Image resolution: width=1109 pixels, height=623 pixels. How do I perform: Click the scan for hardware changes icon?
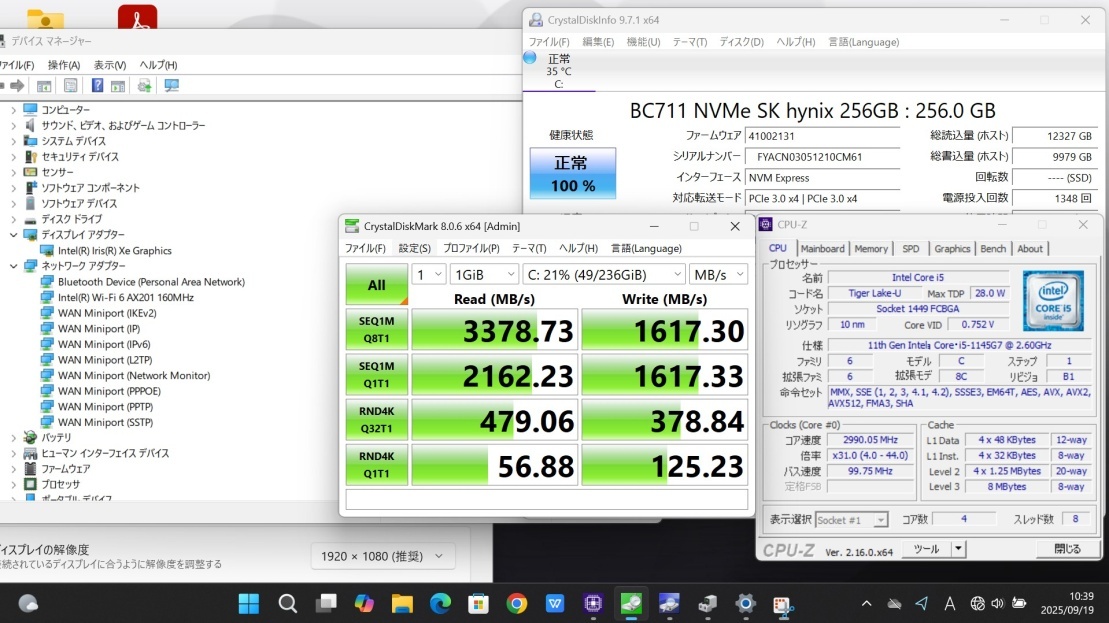coord(171,86)
